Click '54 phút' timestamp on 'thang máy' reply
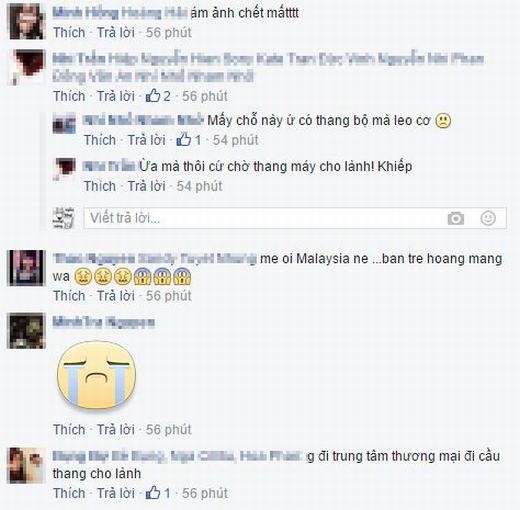520x510 pixels. tap(199, 186)
